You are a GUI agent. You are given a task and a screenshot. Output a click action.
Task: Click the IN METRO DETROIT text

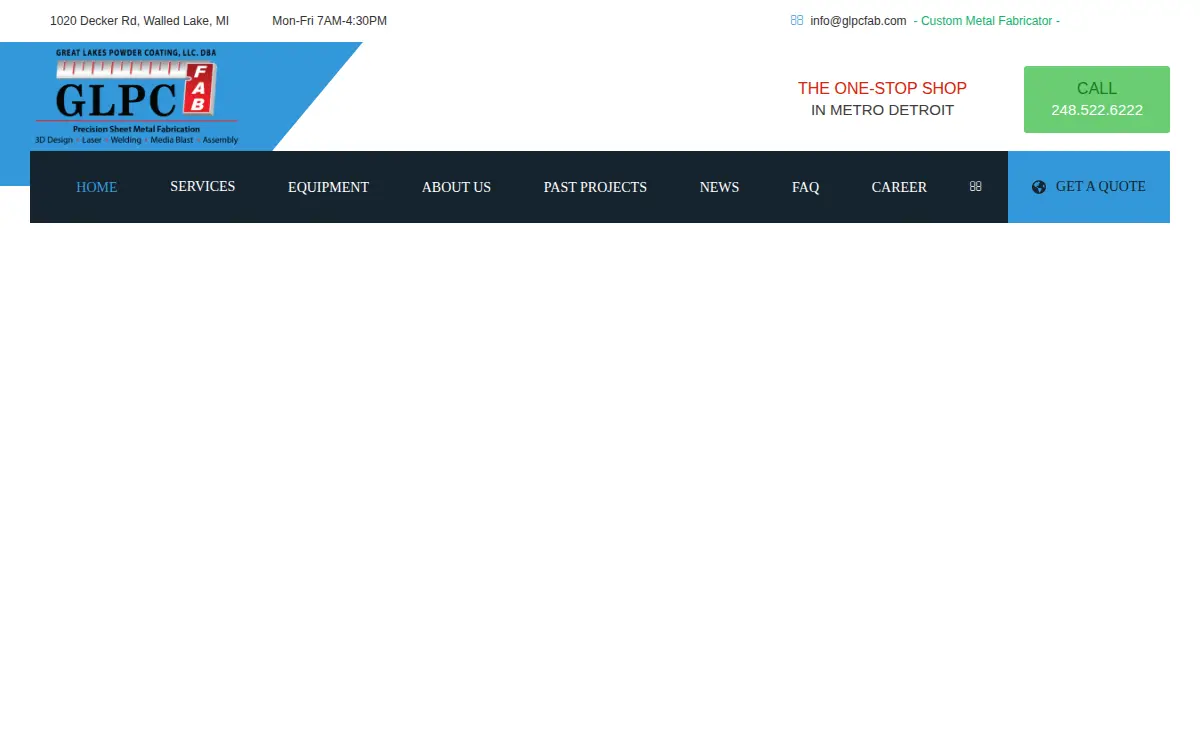click(x=882, y=110)
